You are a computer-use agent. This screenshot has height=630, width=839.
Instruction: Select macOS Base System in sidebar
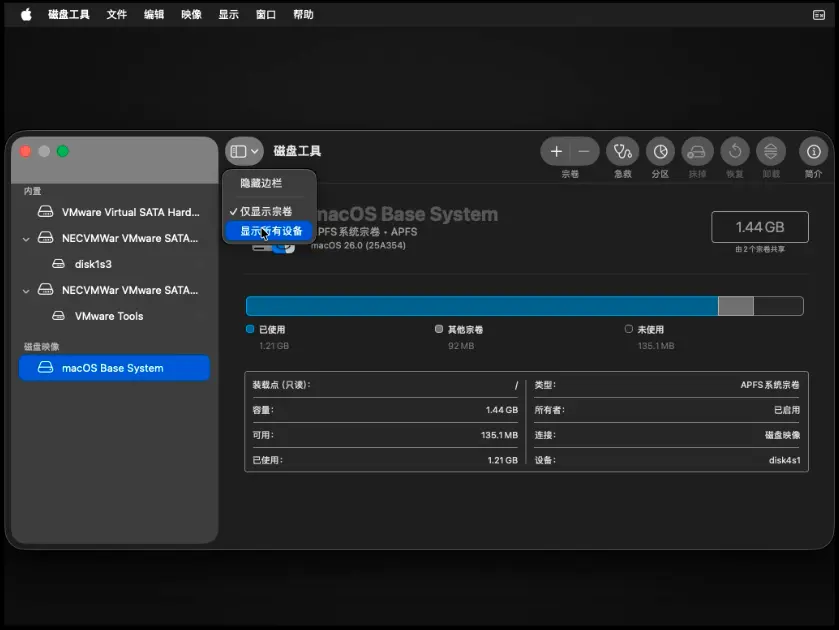(x=114, y=368)
